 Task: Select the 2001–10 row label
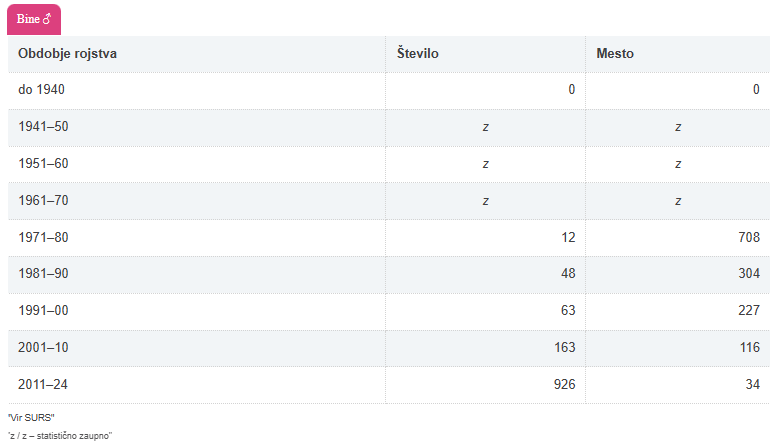[x=43, y=347]
